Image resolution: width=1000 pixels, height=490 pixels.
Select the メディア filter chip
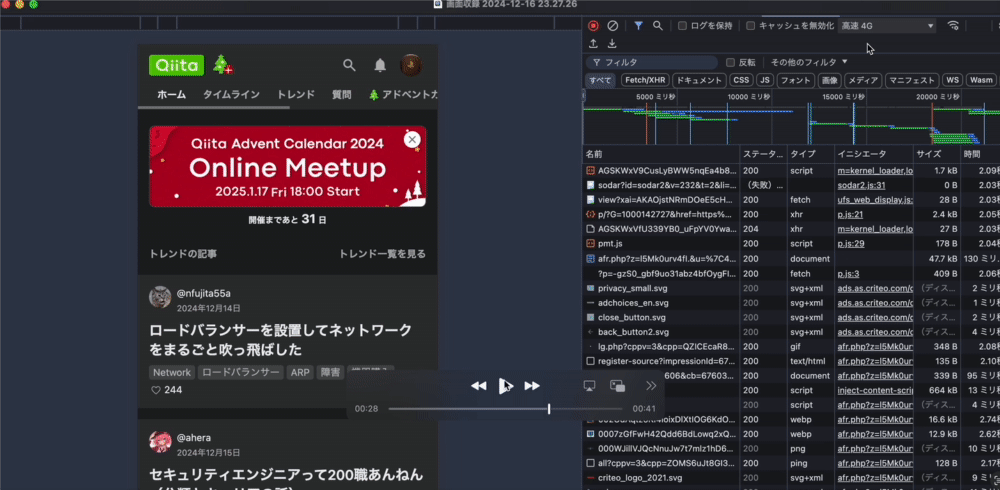[864, 80]
